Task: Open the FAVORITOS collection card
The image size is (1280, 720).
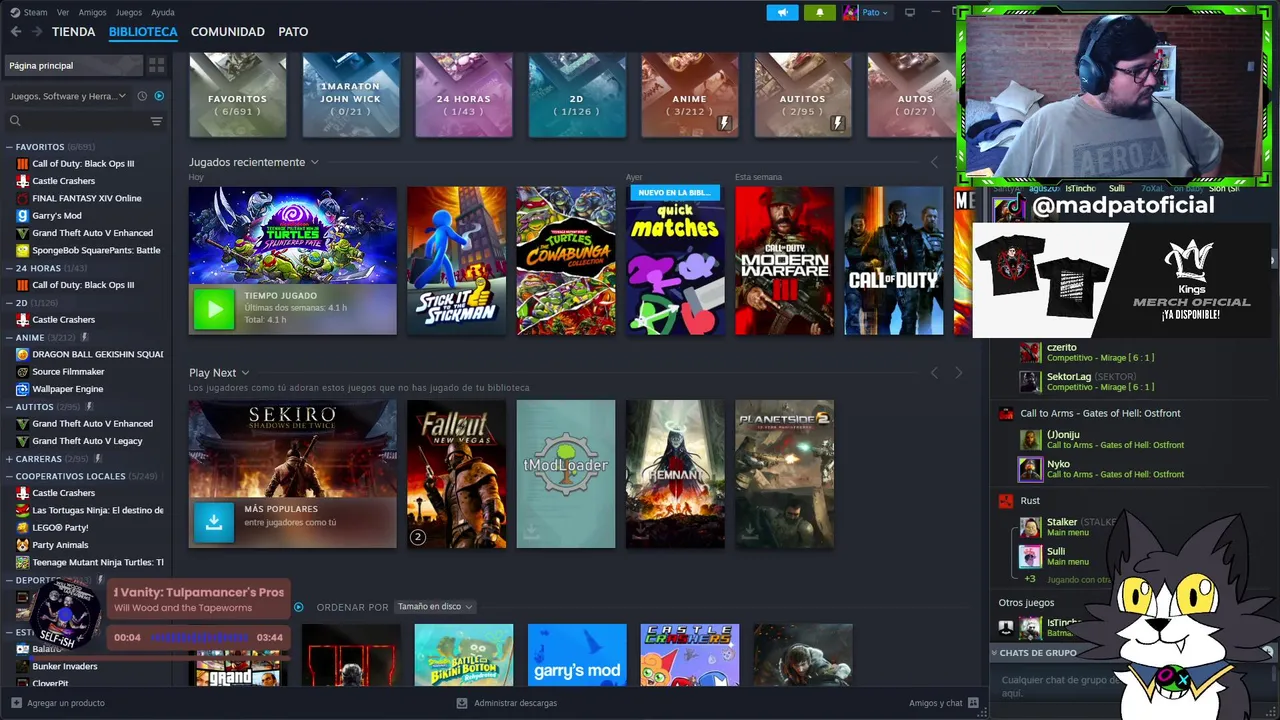Action: (237, 95)
